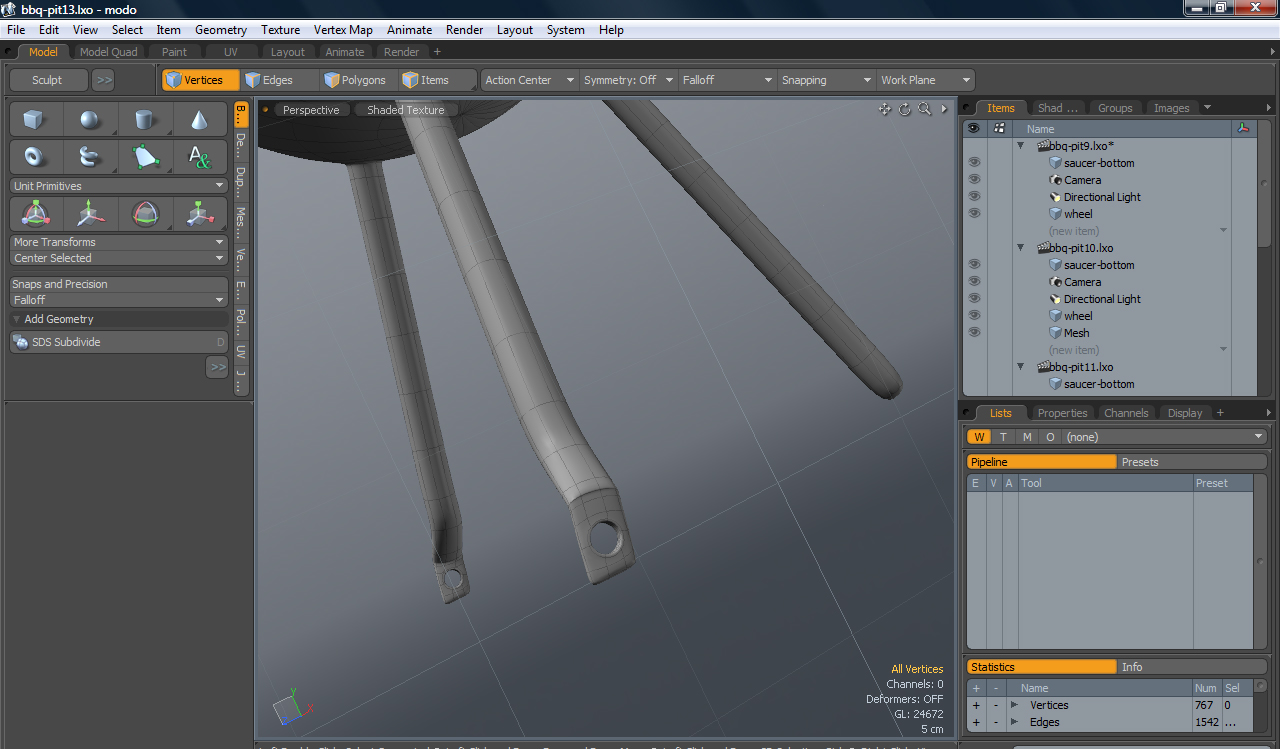Click the visibility eye column header

(x=973, y=128)
